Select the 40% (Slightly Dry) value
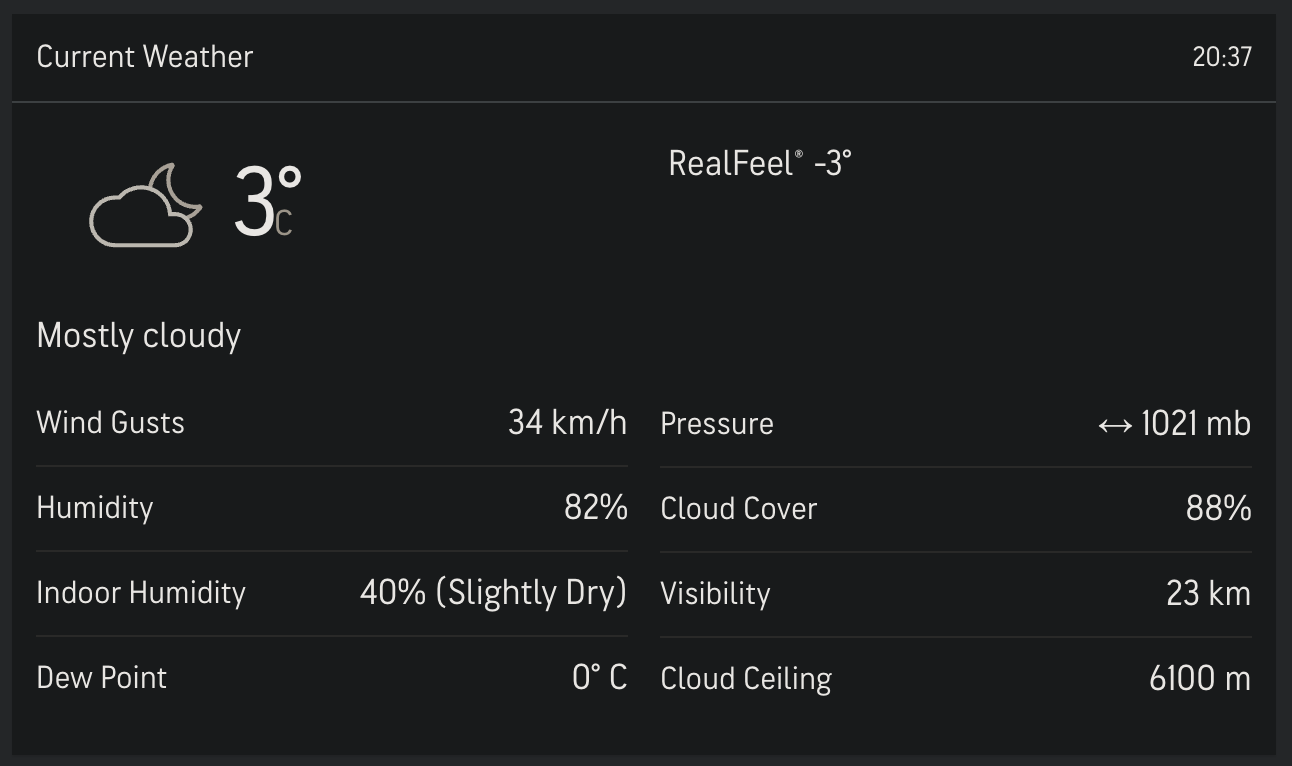The width and height of the screenshot is (1292, 766). (493, 593)
